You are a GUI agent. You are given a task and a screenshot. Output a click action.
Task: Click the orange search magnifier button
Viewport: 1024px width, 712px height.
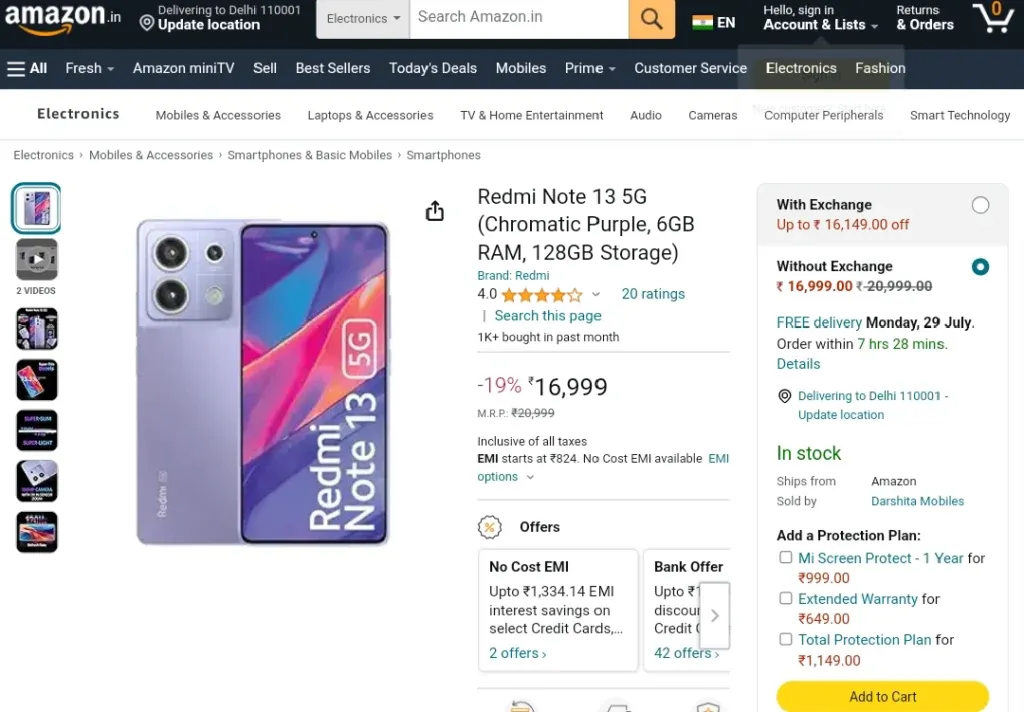651,18
